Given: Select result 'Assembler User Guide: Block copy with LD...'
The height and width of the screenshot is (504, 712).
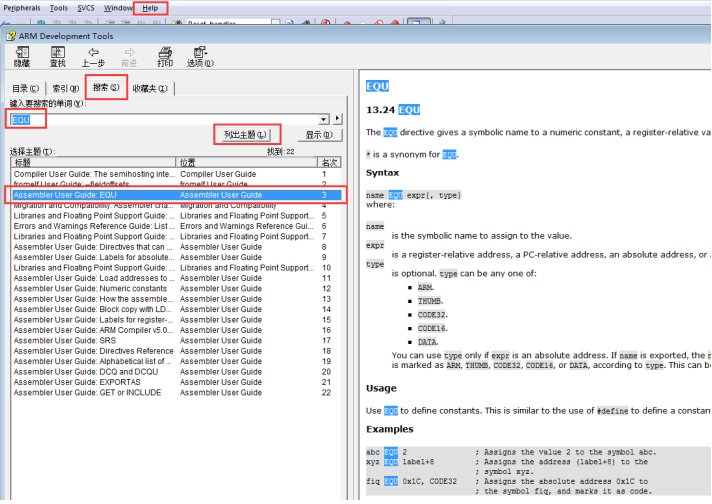Looking at the screenshot, I should click(x=176, y=309).
